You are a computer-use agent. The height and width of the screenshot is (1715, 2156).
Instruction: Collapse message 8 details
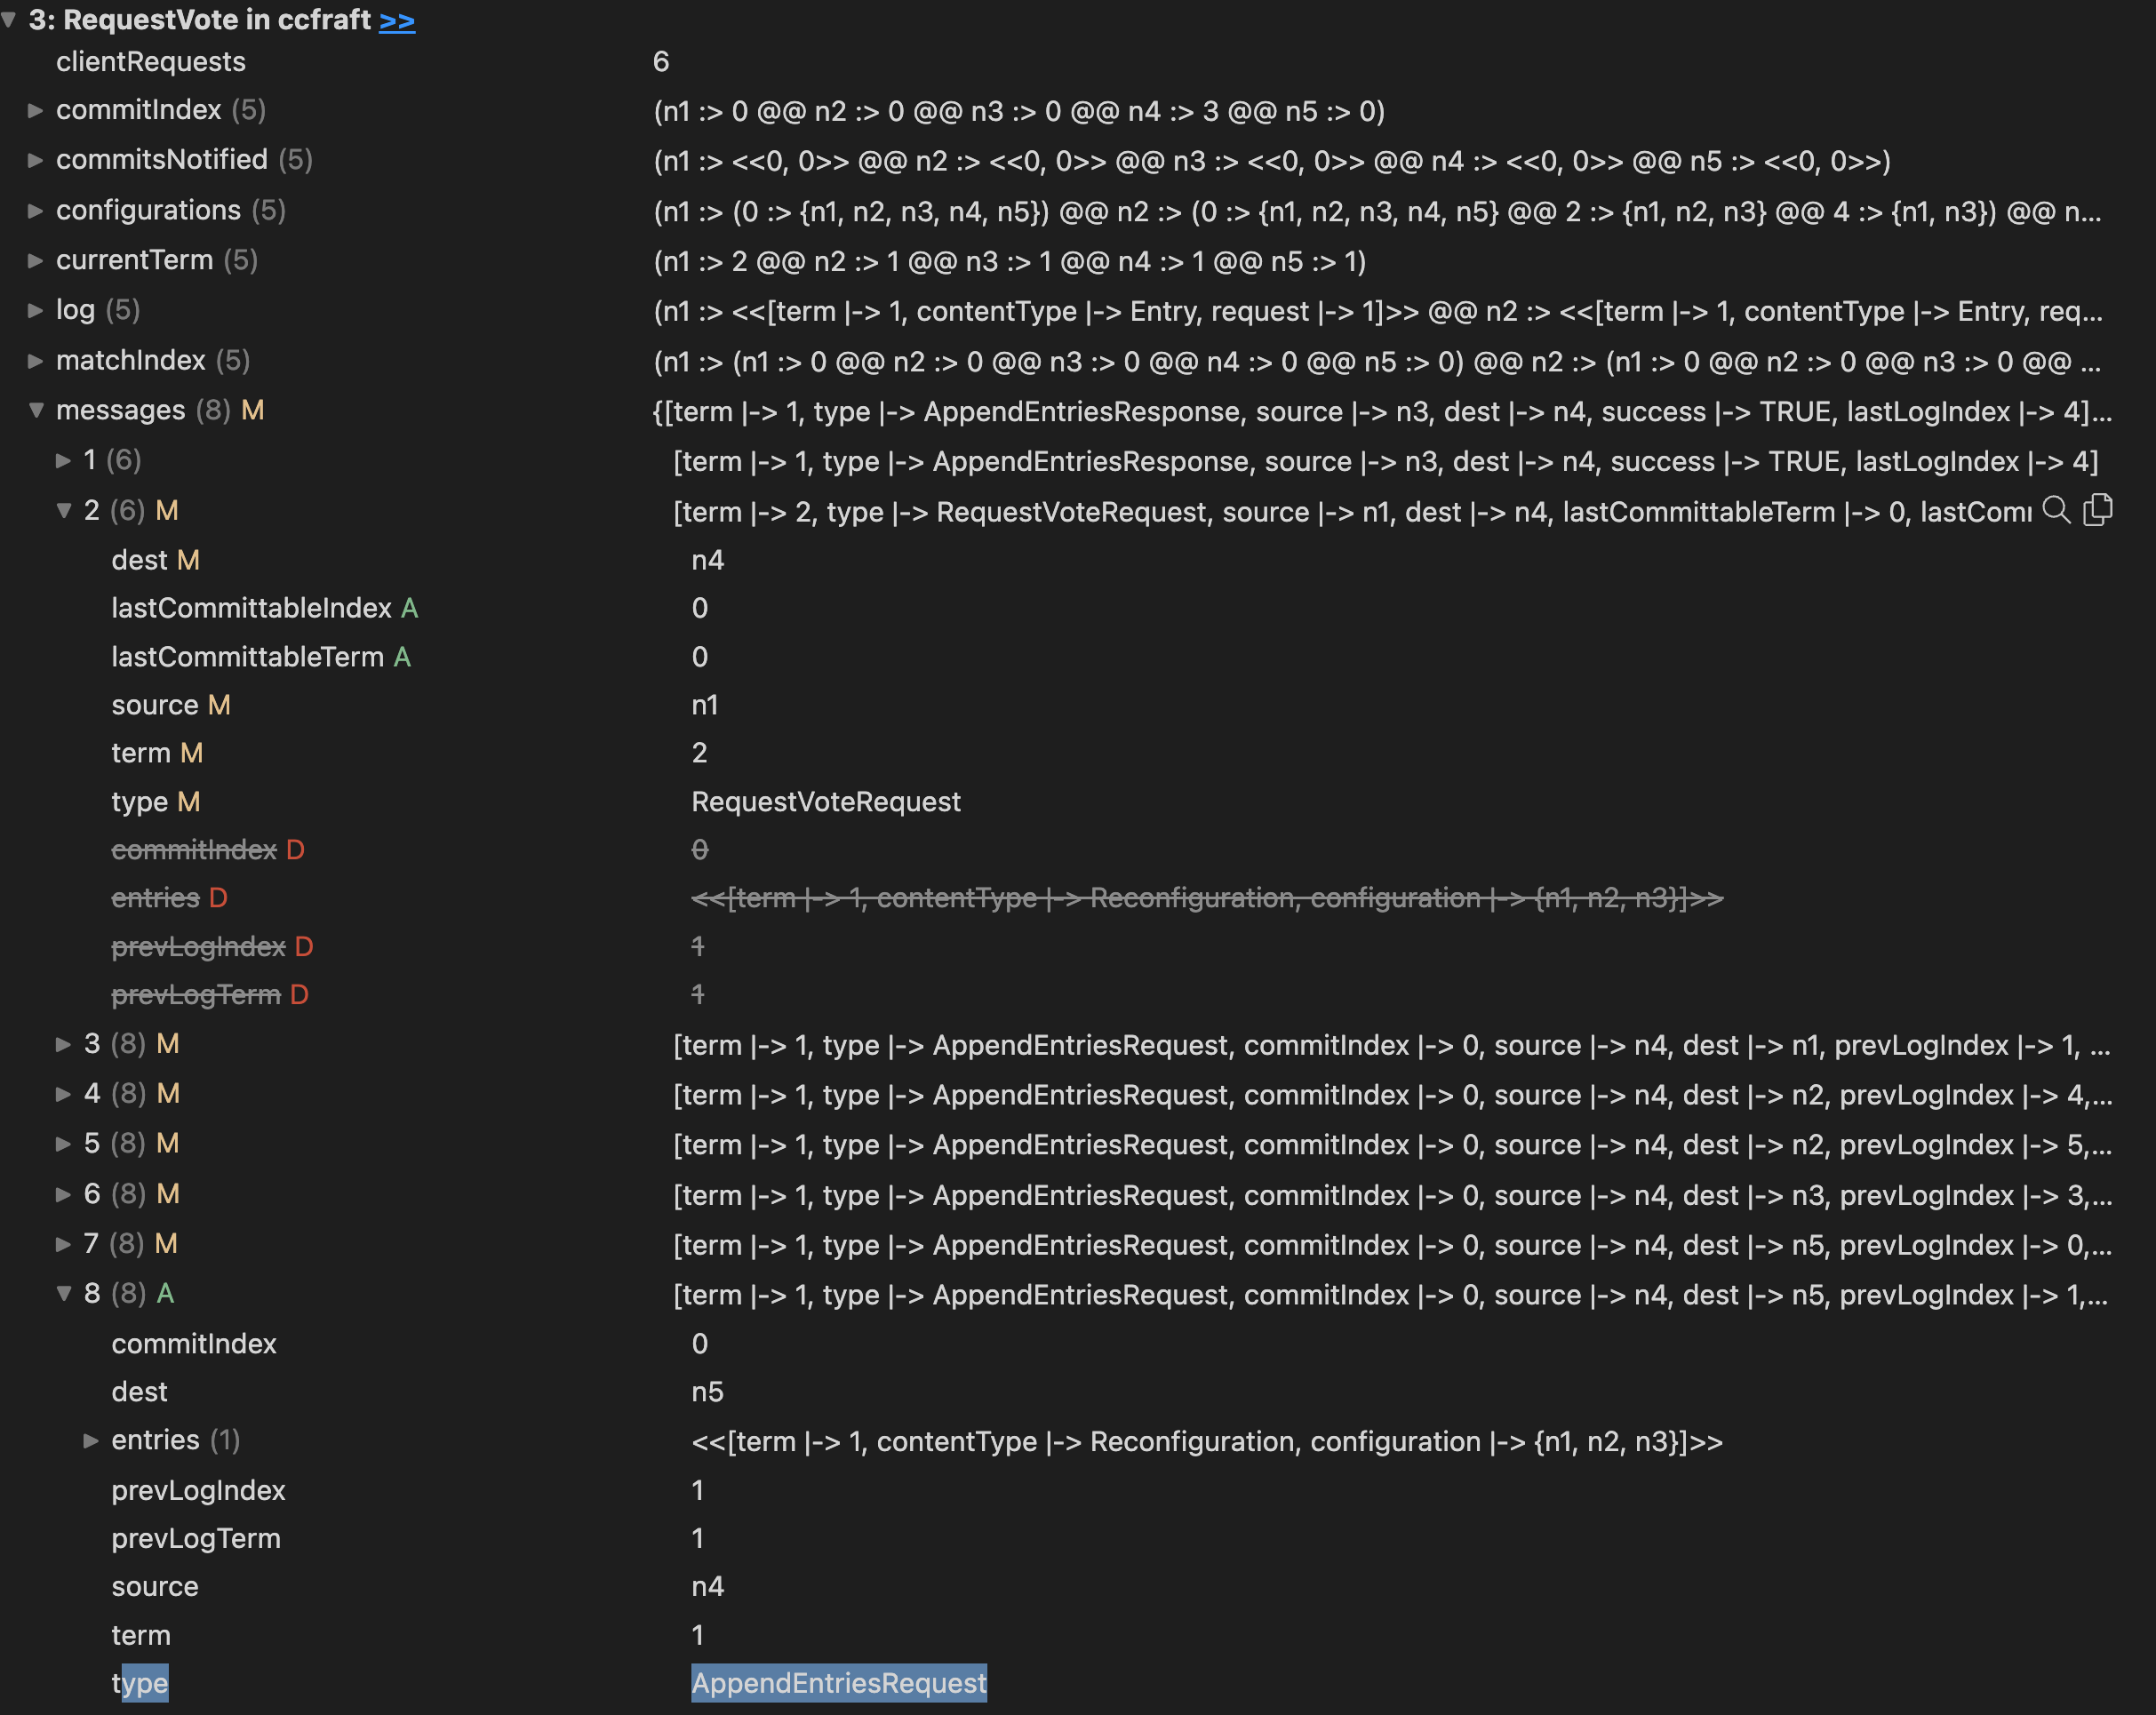point(64,1293)
